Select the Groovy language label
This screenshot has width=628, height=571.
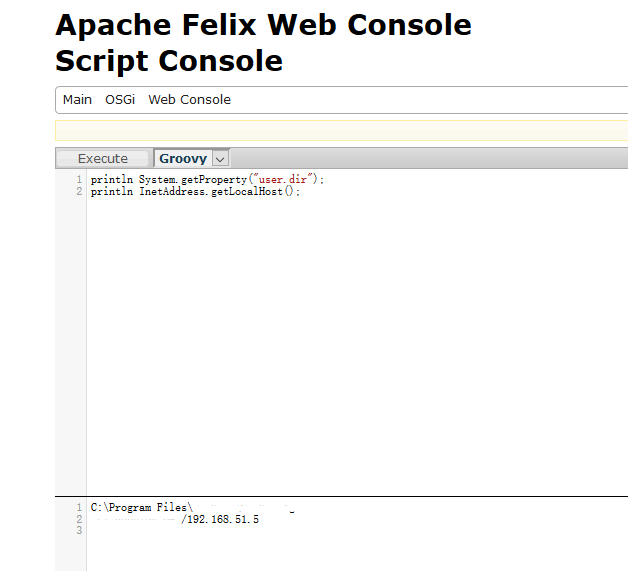tap(183, 158)
